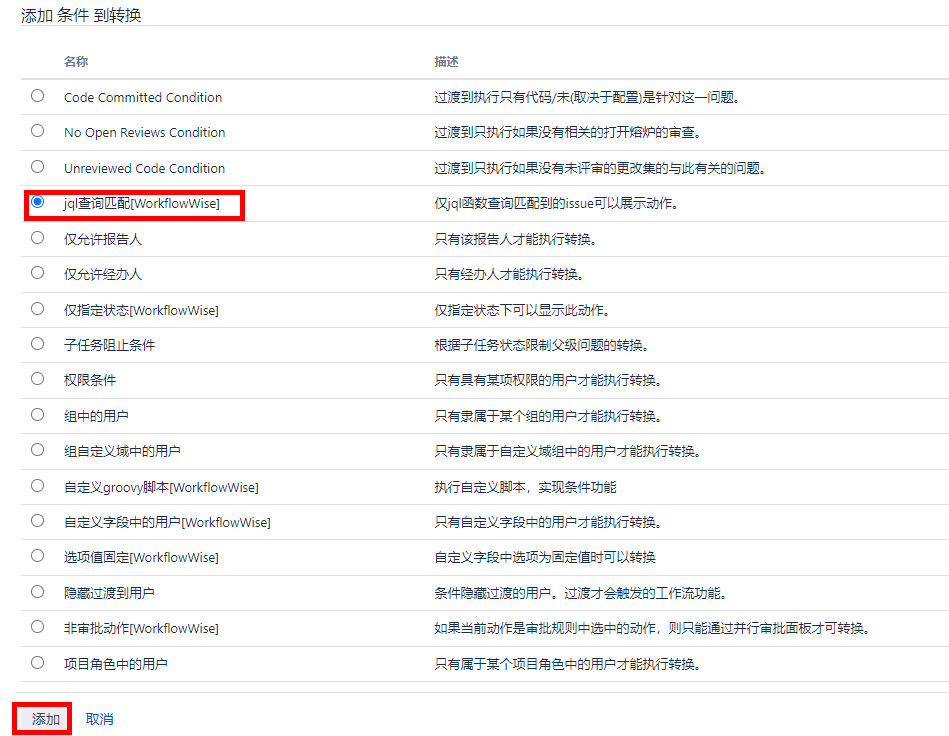Choose the 自定义字段中的用户[WorkflowWise] radio
Screen dimensions: 949x736
[x=38, y=521]
